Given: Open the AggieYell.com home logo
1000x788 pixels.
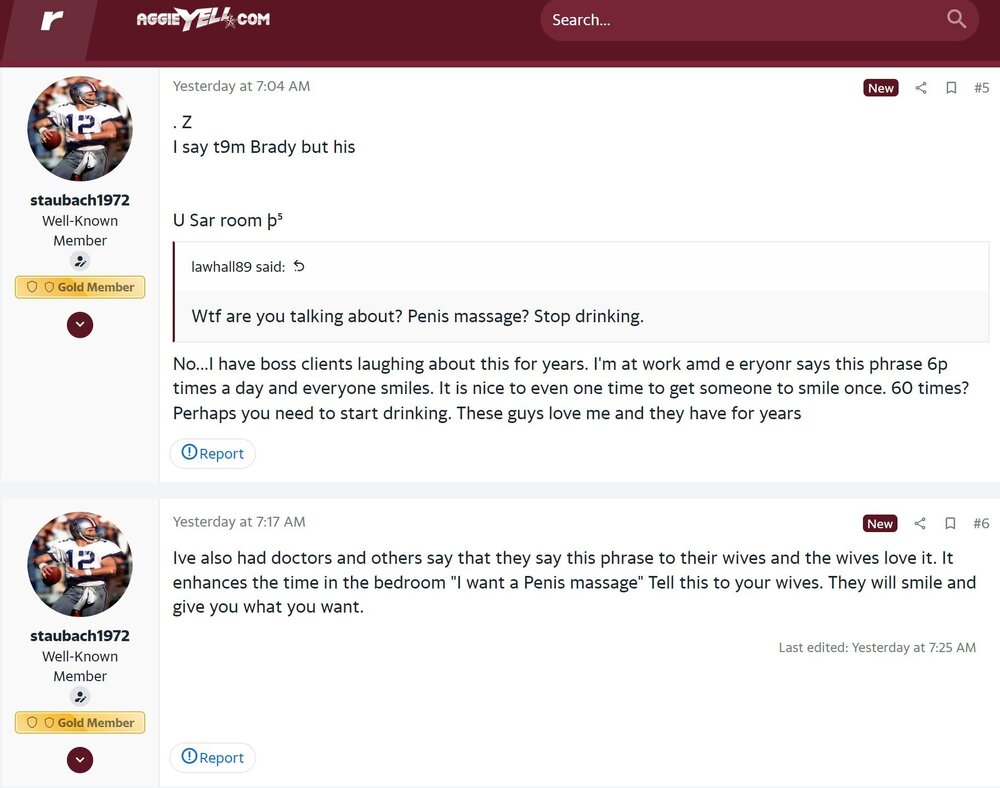Looking at the screenshot, I should [203, 19].
